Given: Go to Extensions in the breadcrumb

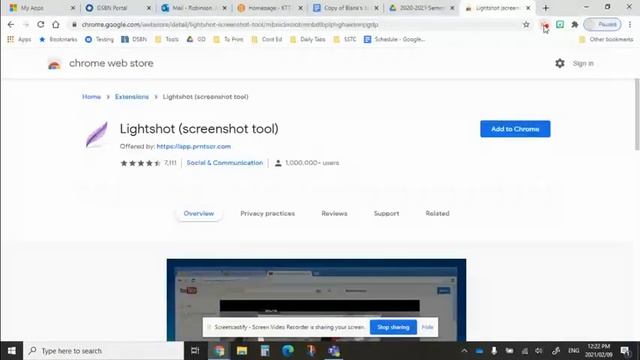Looking at the screenshot, I should pos(132,97).
